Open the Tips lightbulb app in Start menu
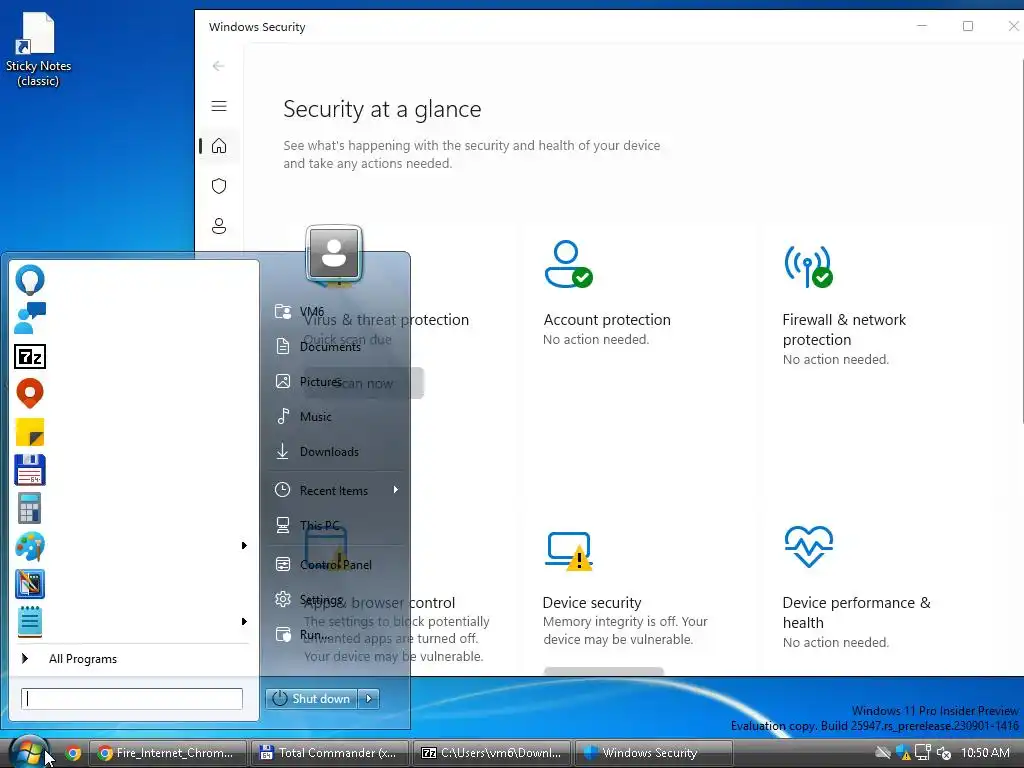 coord(30,281)
